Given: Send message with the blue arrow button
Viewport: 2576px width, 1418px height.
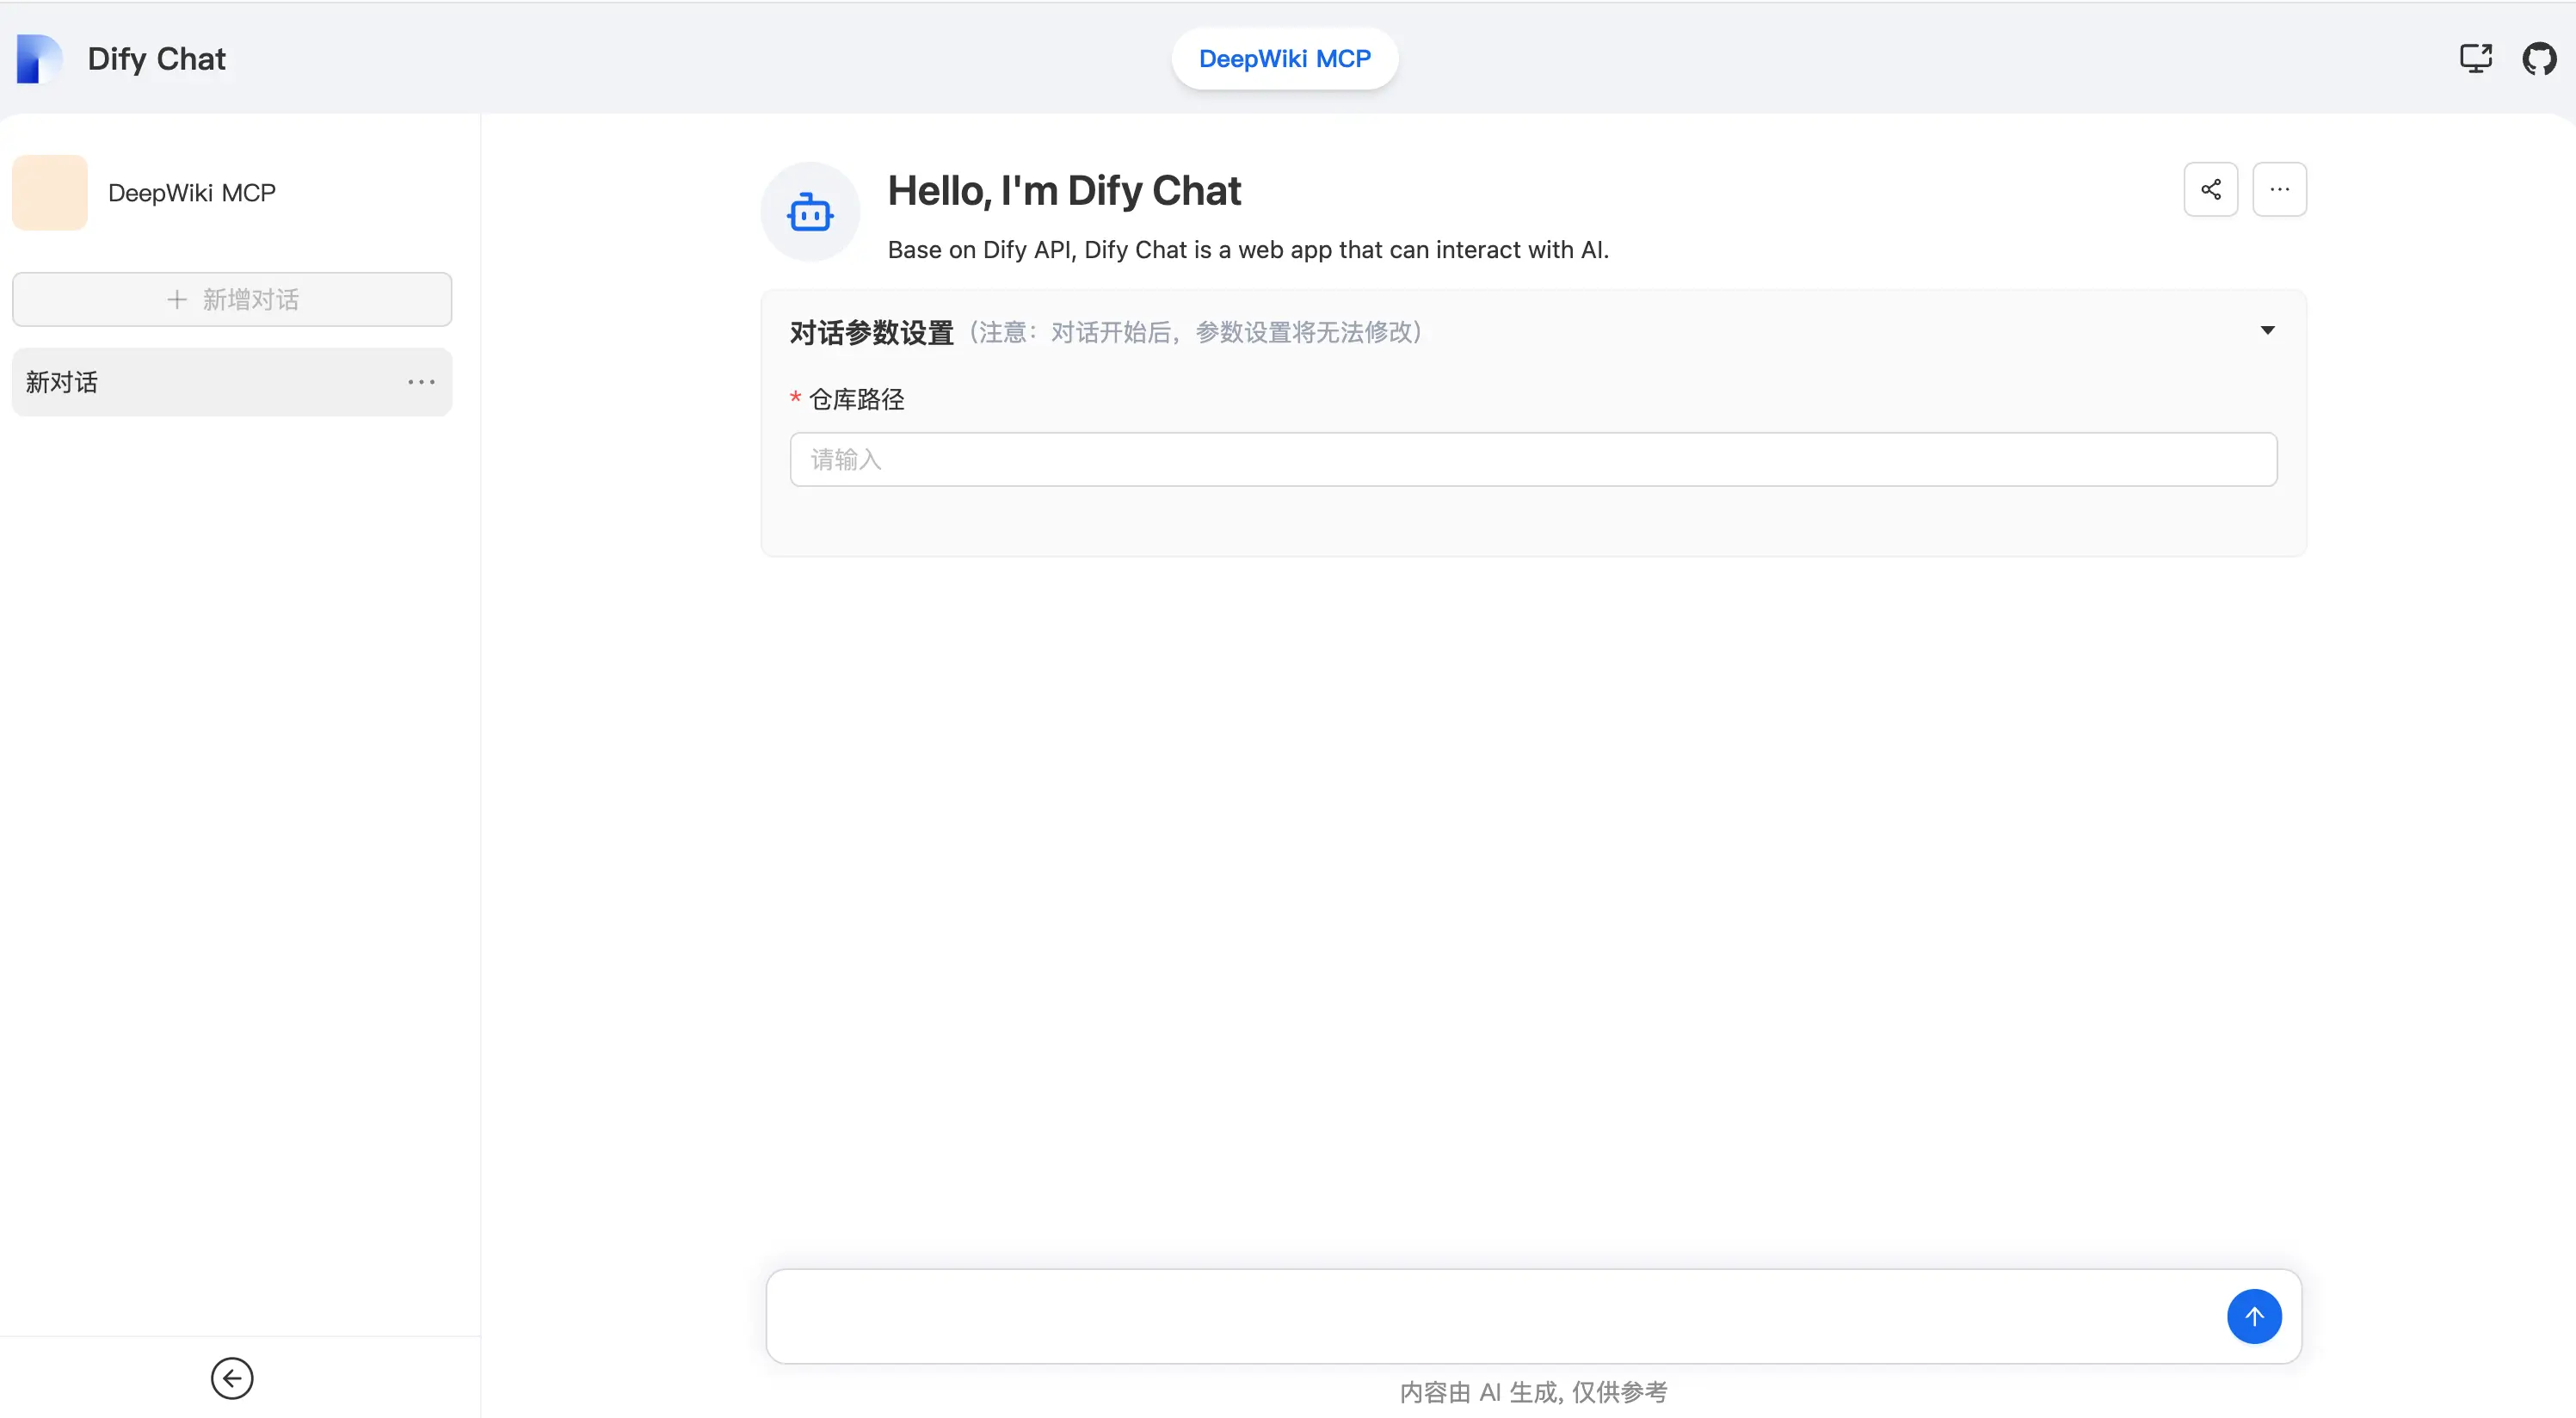Looking at the screenshot, I should click(2254, 1317).
